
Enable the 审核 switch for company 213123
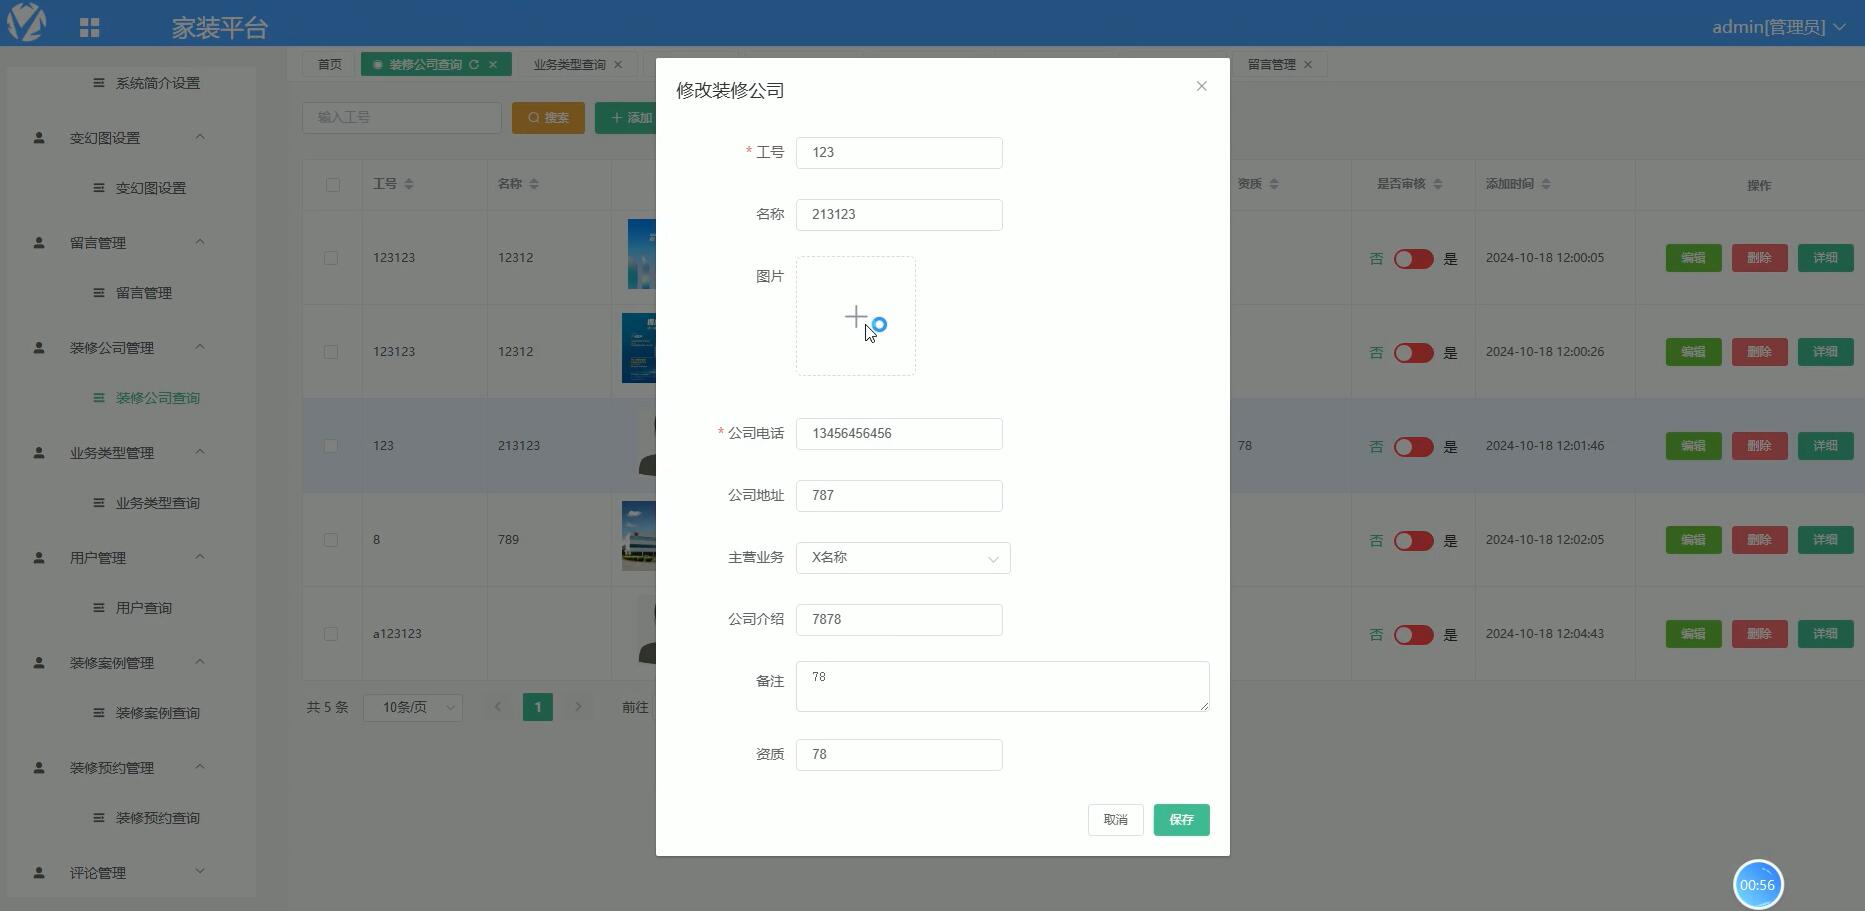pos(1412,447)
